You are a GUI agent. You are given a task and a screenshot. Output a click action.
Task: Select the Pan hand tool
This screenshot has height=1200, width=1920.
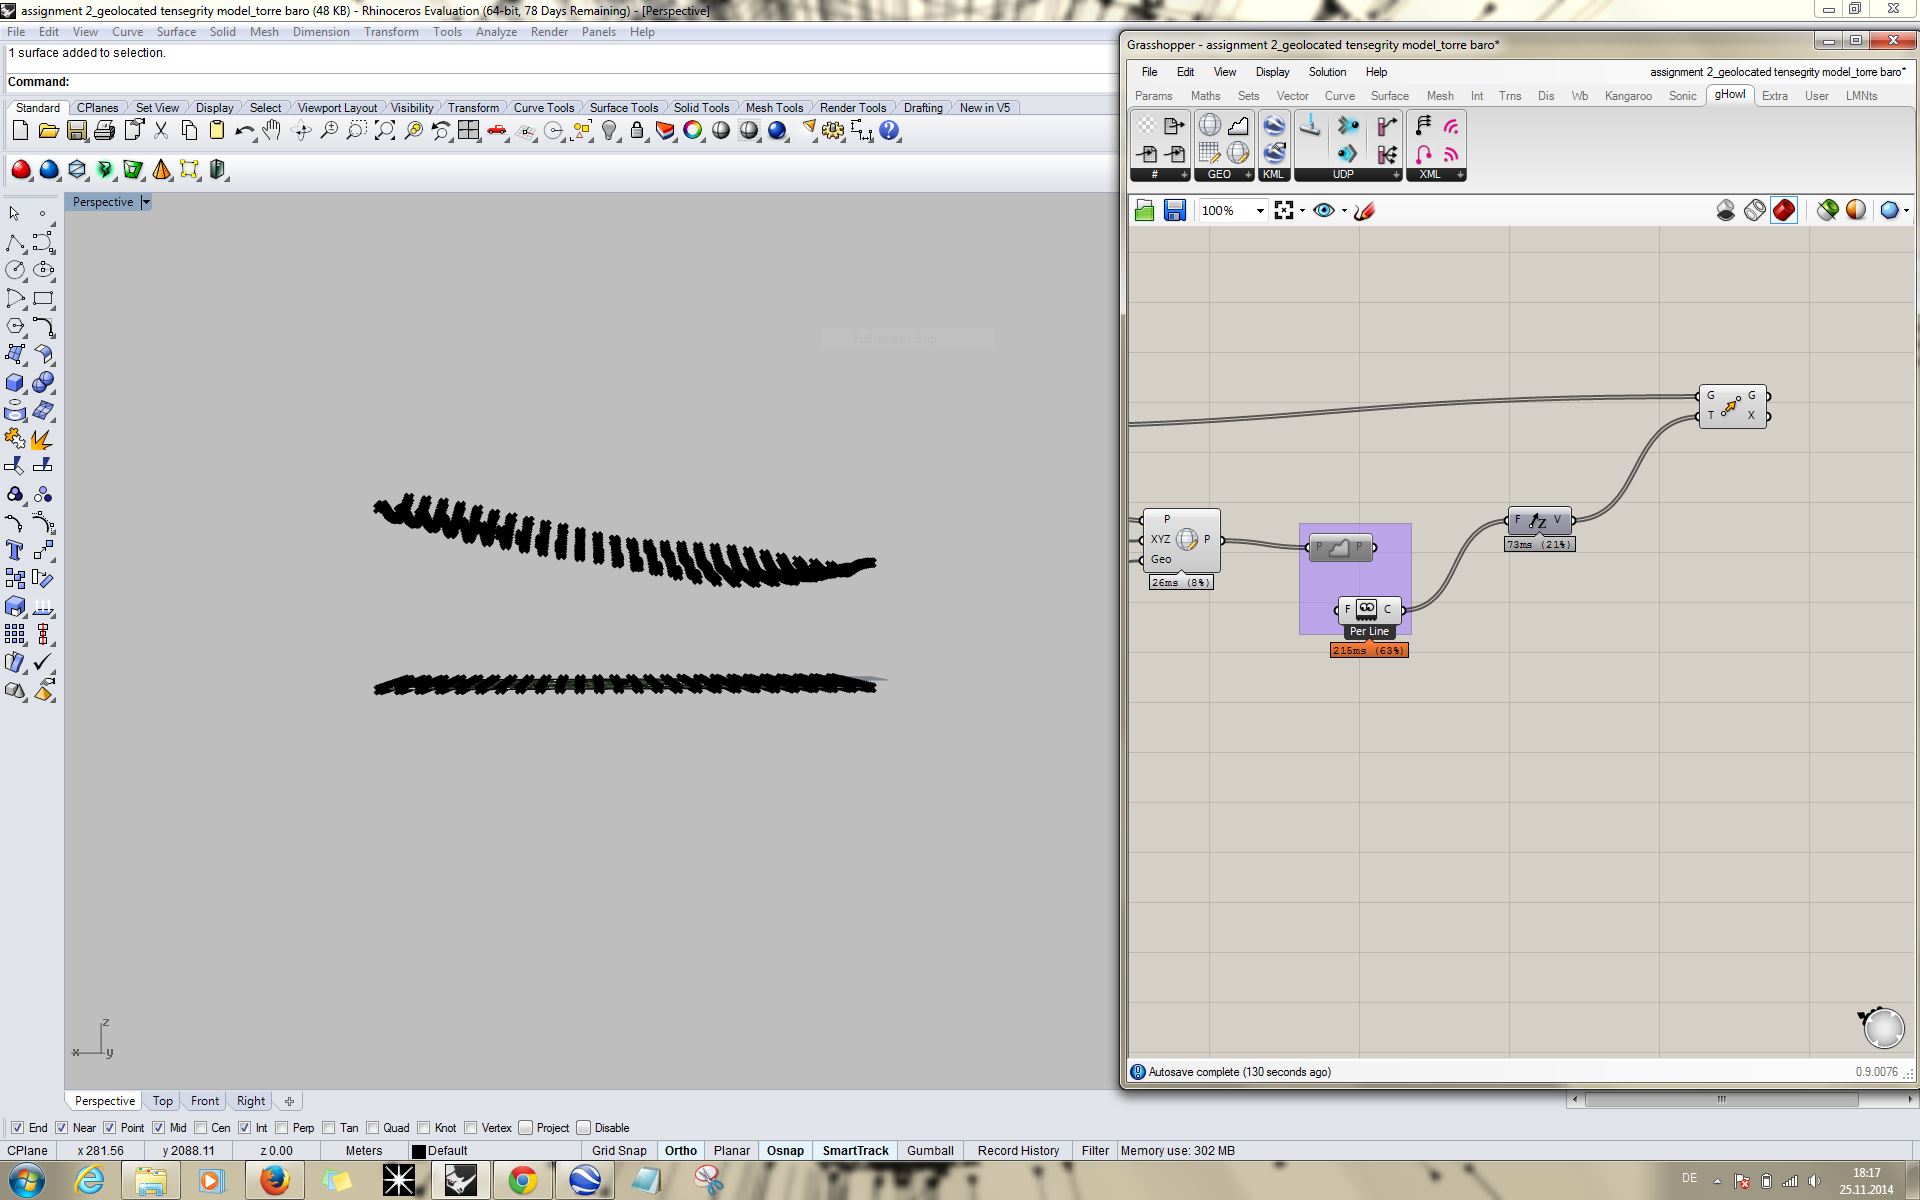pos(272,131)
